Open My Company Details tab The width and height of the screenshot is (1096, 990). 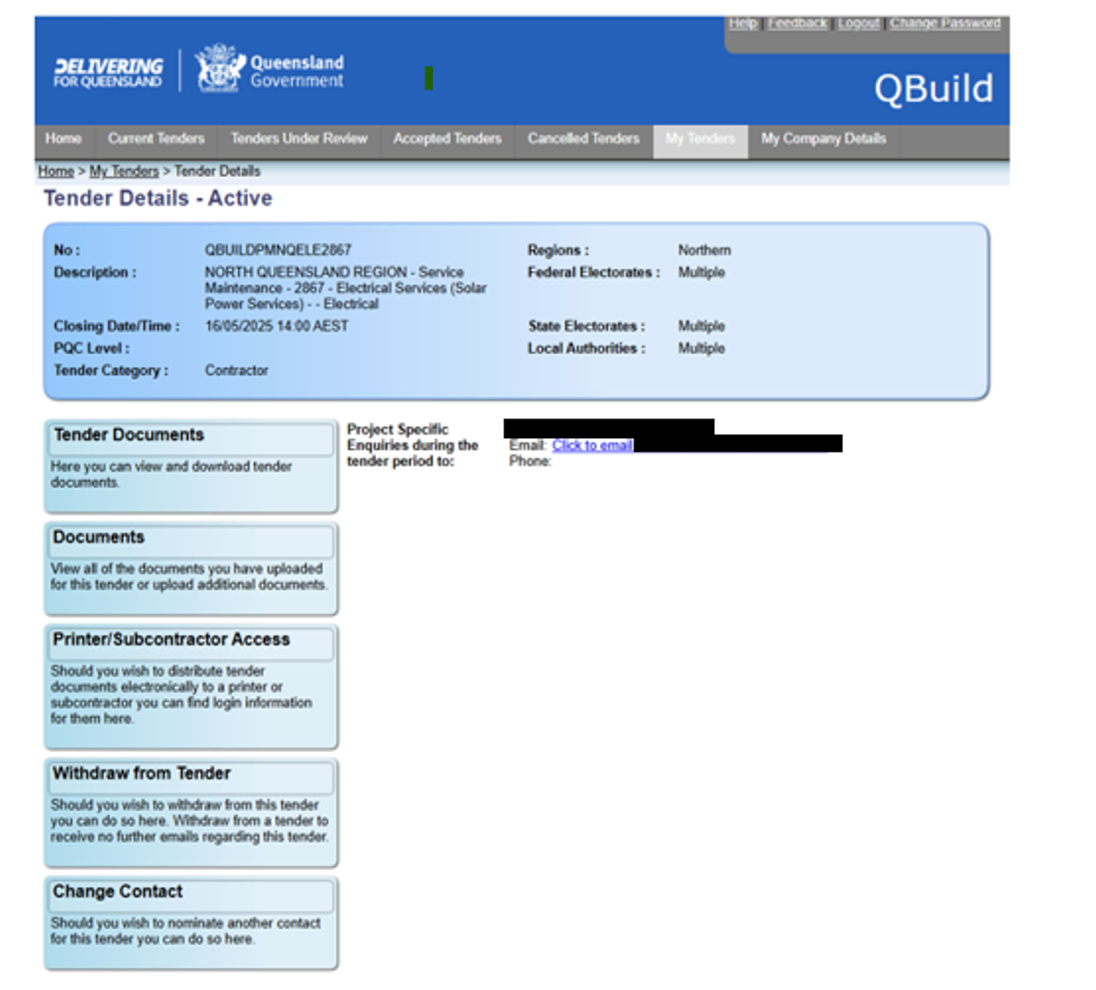point(823,139)
